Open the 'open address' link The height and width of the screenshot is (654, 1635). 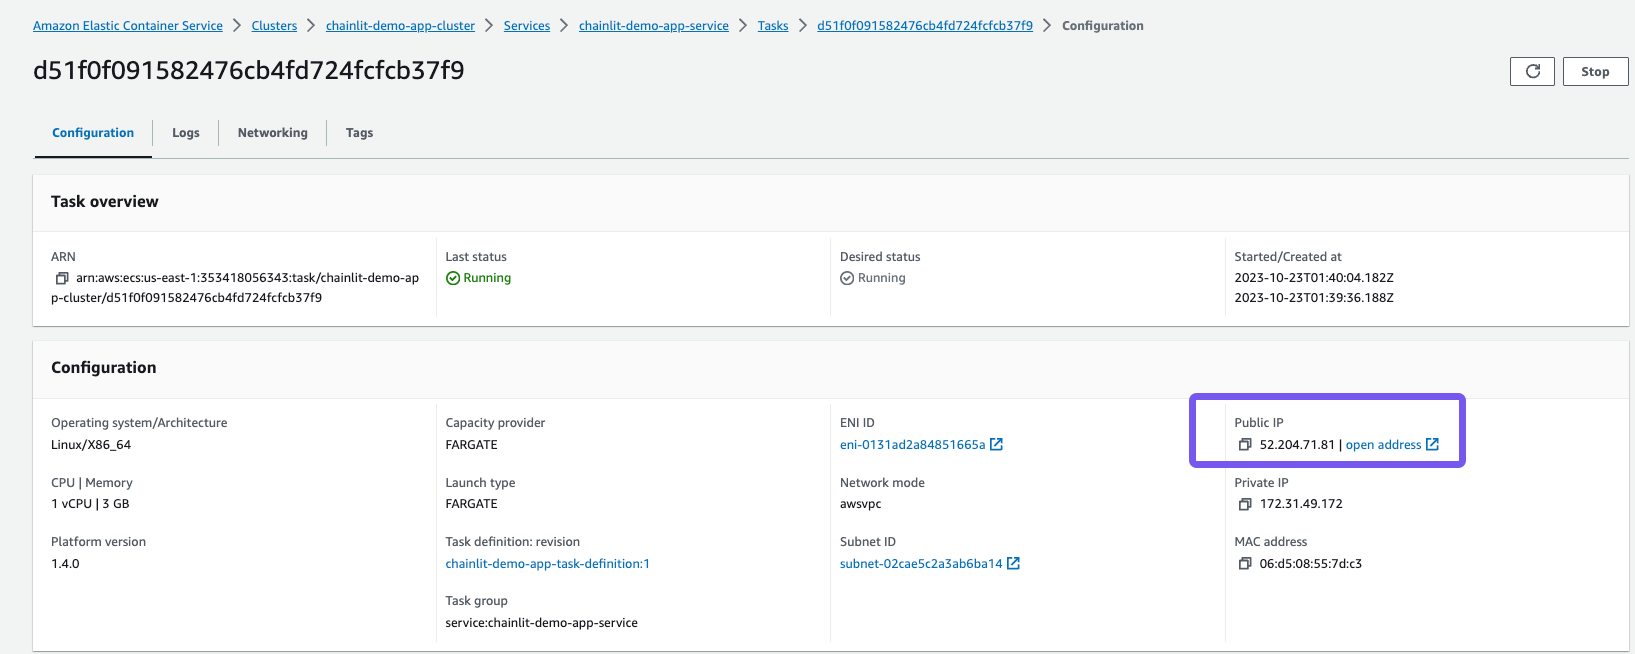pyautogui.click(x=1383, y=445)
